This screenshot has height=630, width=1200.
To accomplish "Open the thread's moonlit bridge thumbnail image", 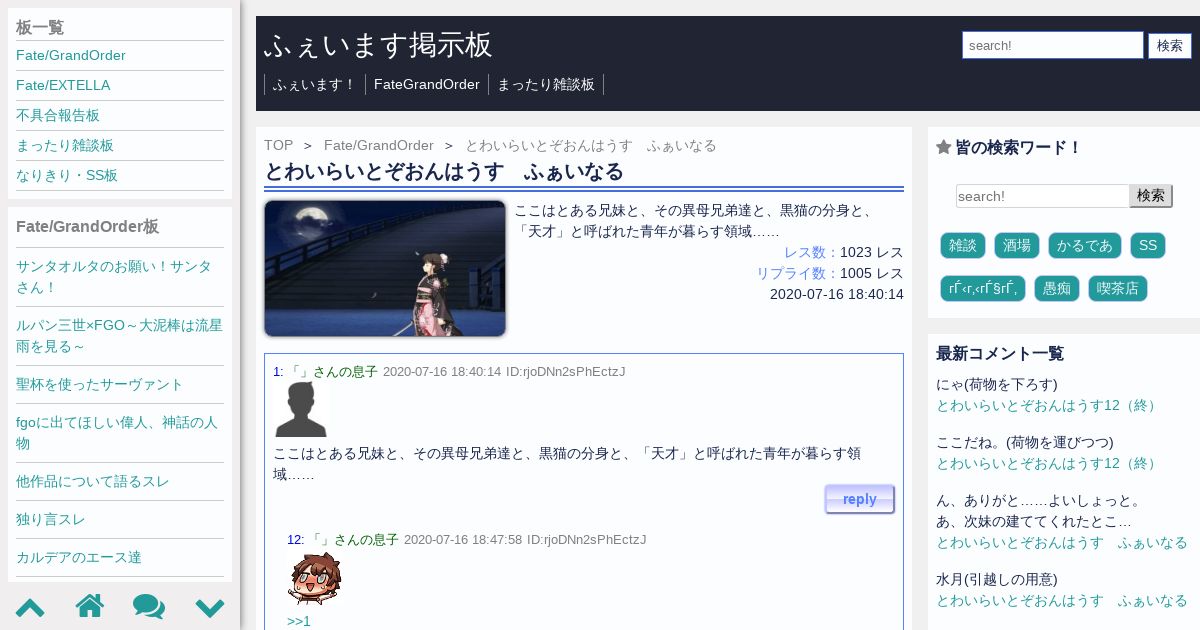I will click(x=385, y=268).
